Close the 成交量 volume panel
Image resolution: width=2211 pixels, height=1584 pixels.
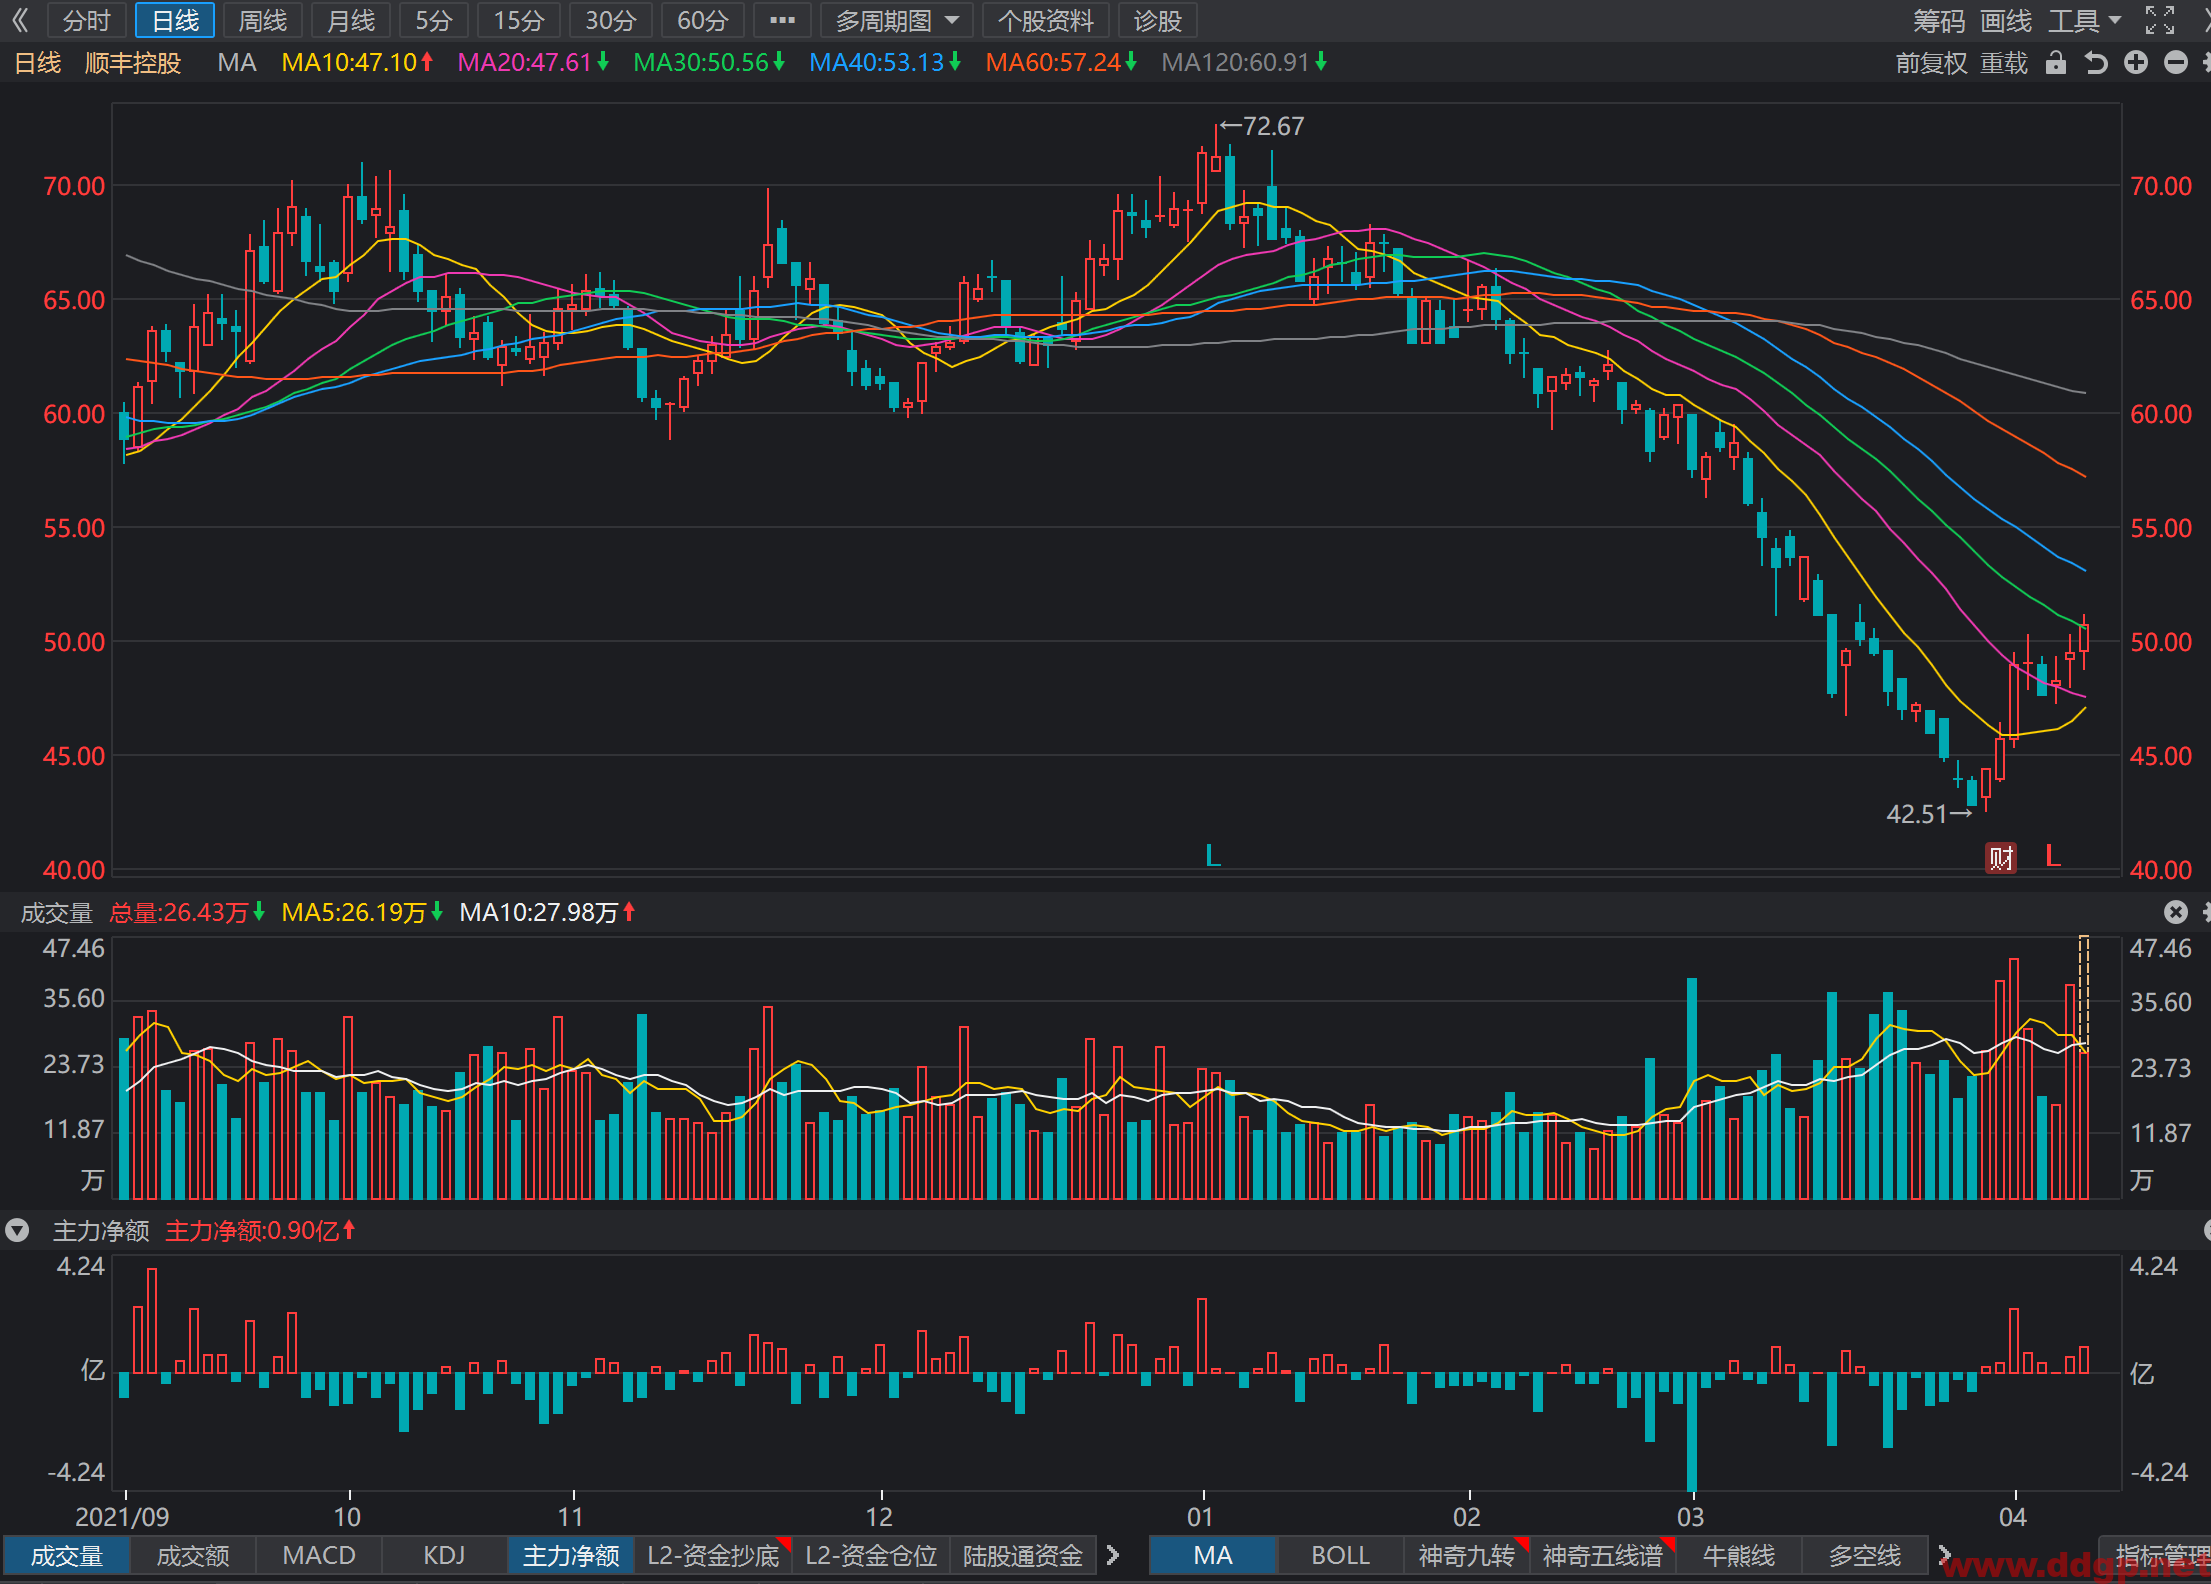[x=2176, y=912]
